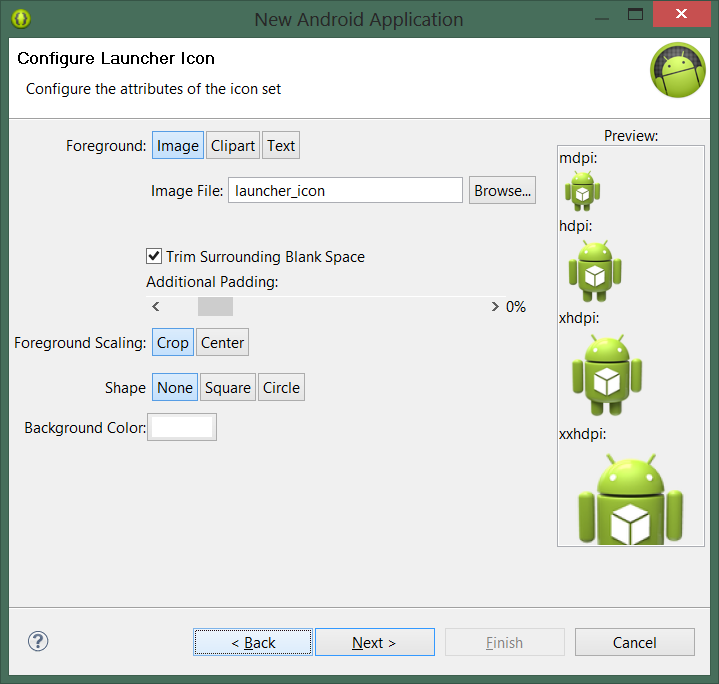Image resolution: width=719 pixels, height=684 pixels.
Task: Close the New Android Application dialog
Action: pyautogui.click(x=681, y=14)
